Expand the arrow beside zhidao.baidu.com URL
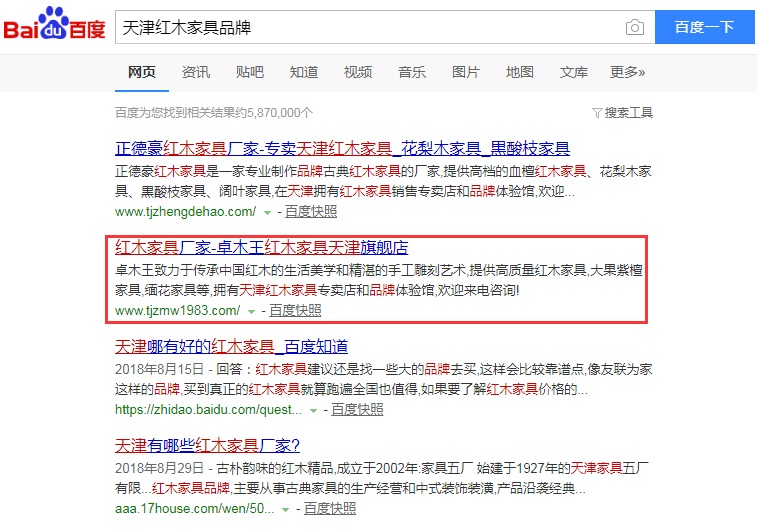This screenshot has width=757, height=529. tap(313, 411)
